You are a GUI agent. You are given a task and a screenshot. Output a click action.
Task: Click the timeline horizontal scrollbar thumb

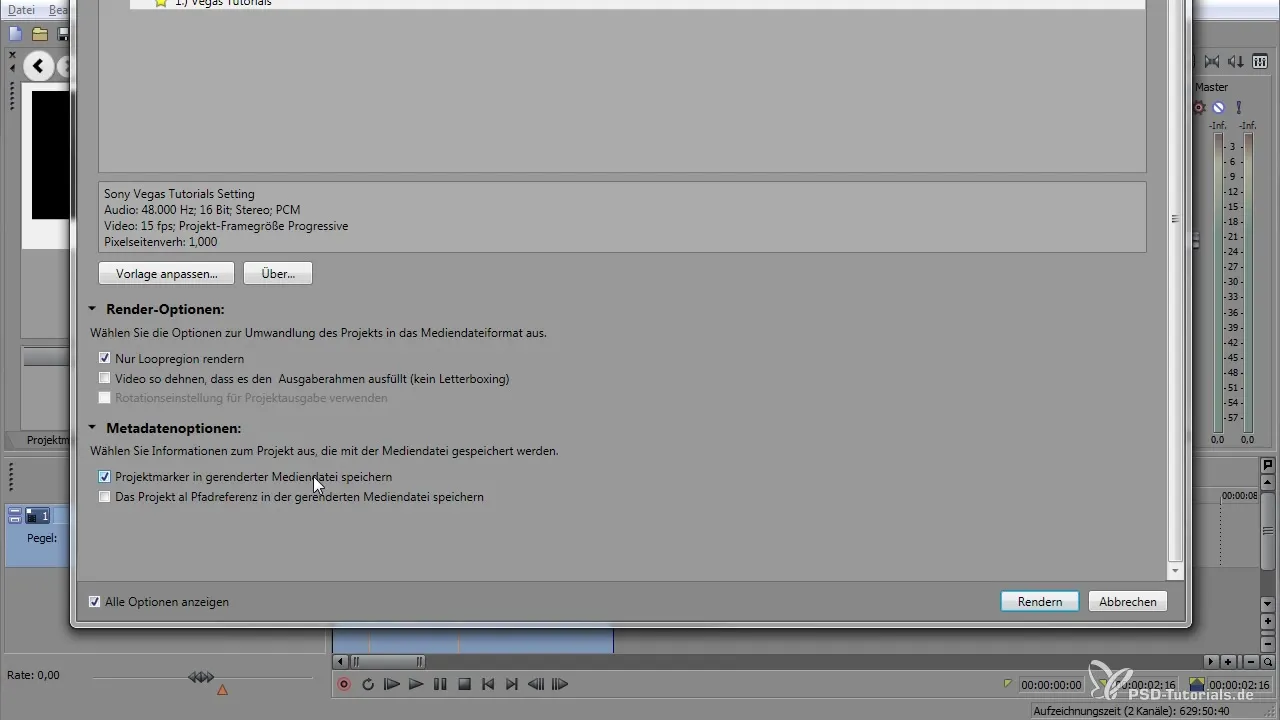[x=386, y=661]
